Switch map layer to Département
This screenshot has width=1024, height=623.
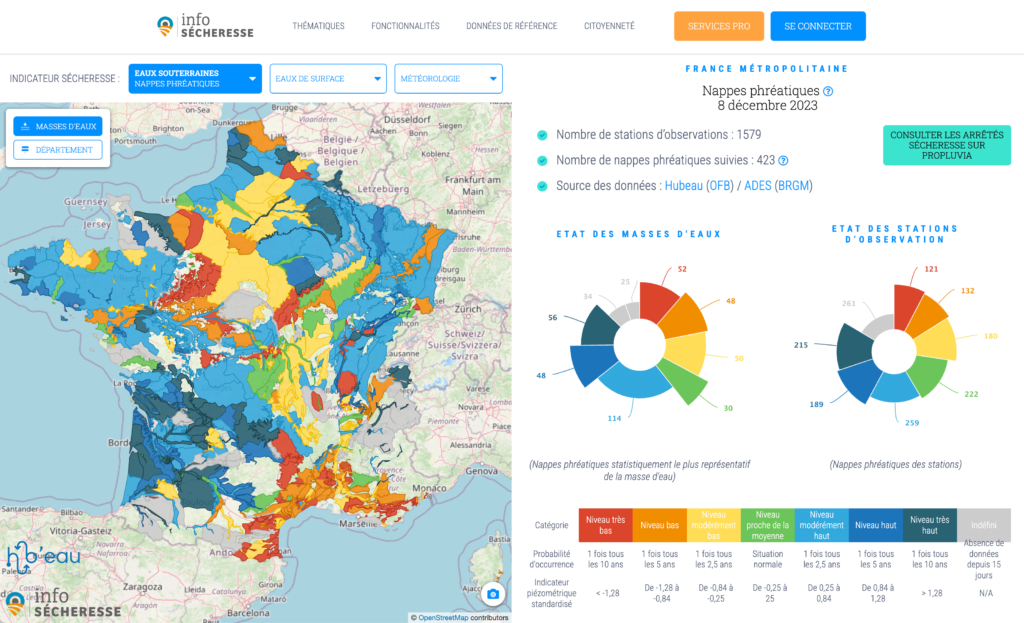tap(58, 150)
